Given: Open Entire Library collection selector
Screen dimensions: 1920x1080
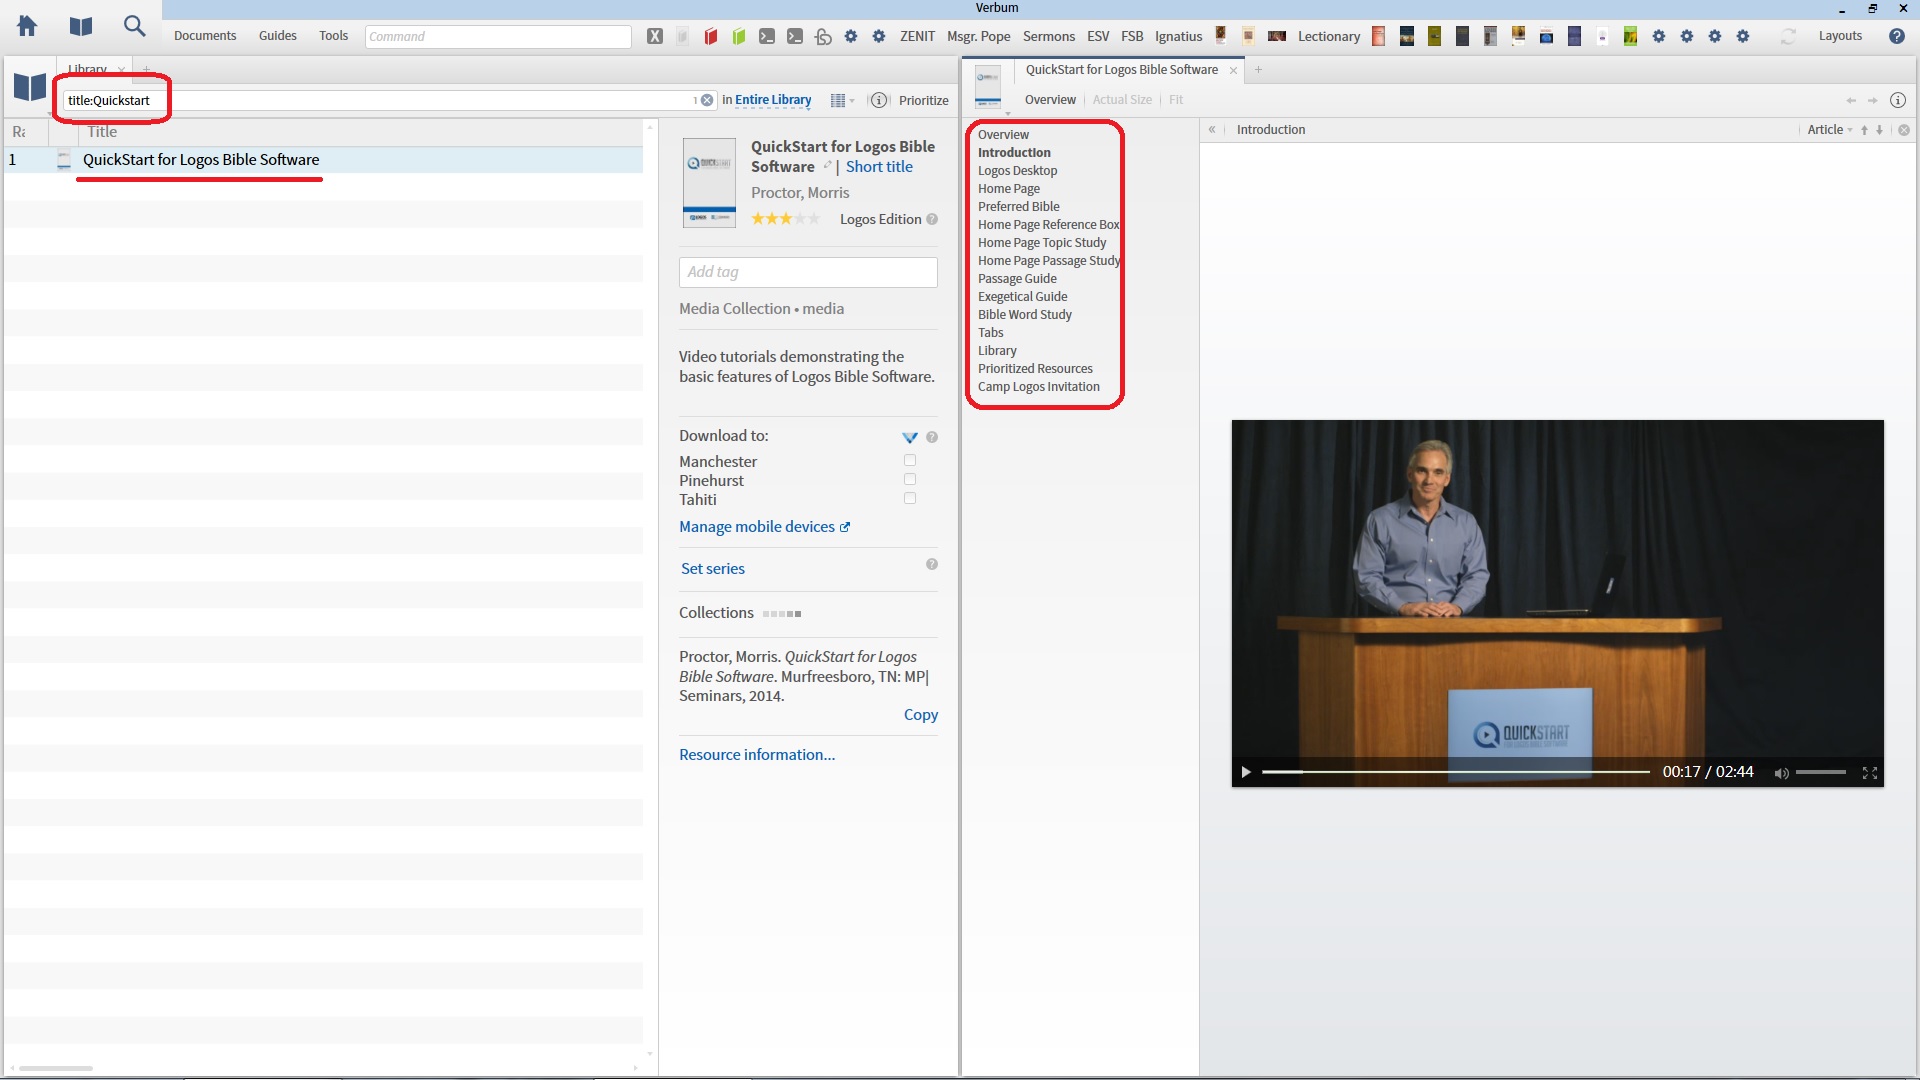Looking at the screenshot, I should [773, 100].
